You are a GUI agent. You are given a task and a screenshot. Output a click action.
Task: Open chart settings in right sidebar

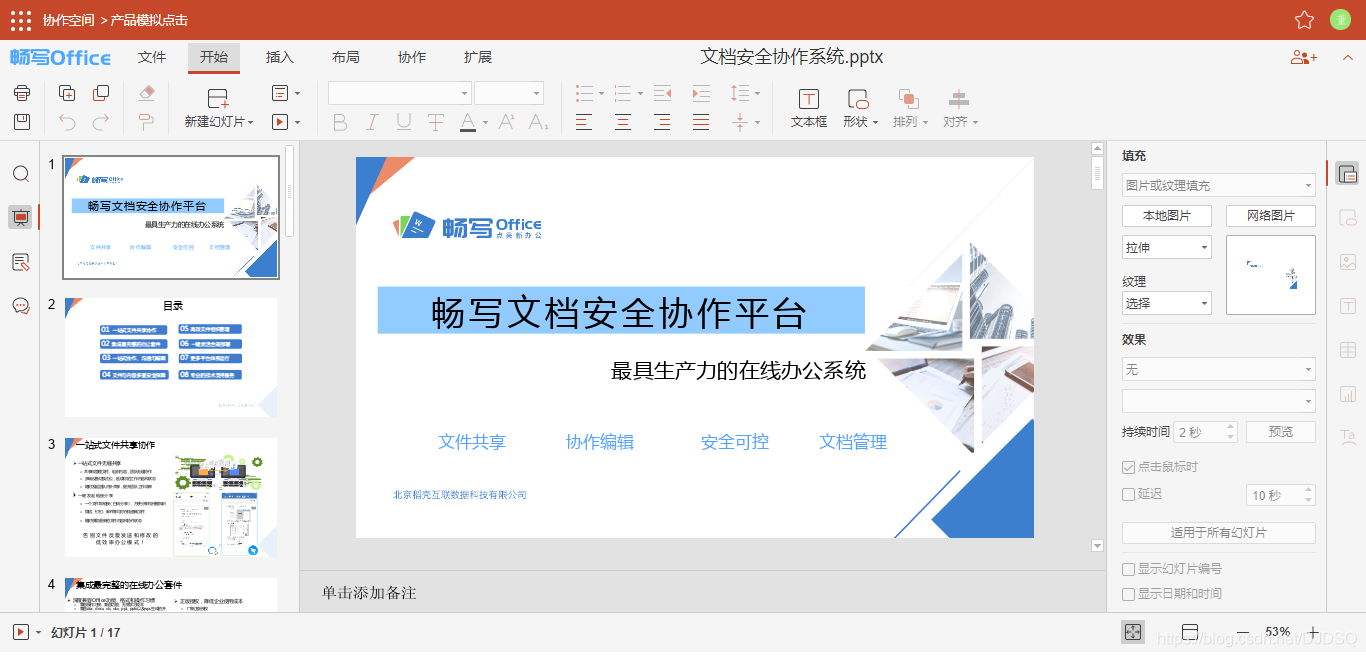1347,393
